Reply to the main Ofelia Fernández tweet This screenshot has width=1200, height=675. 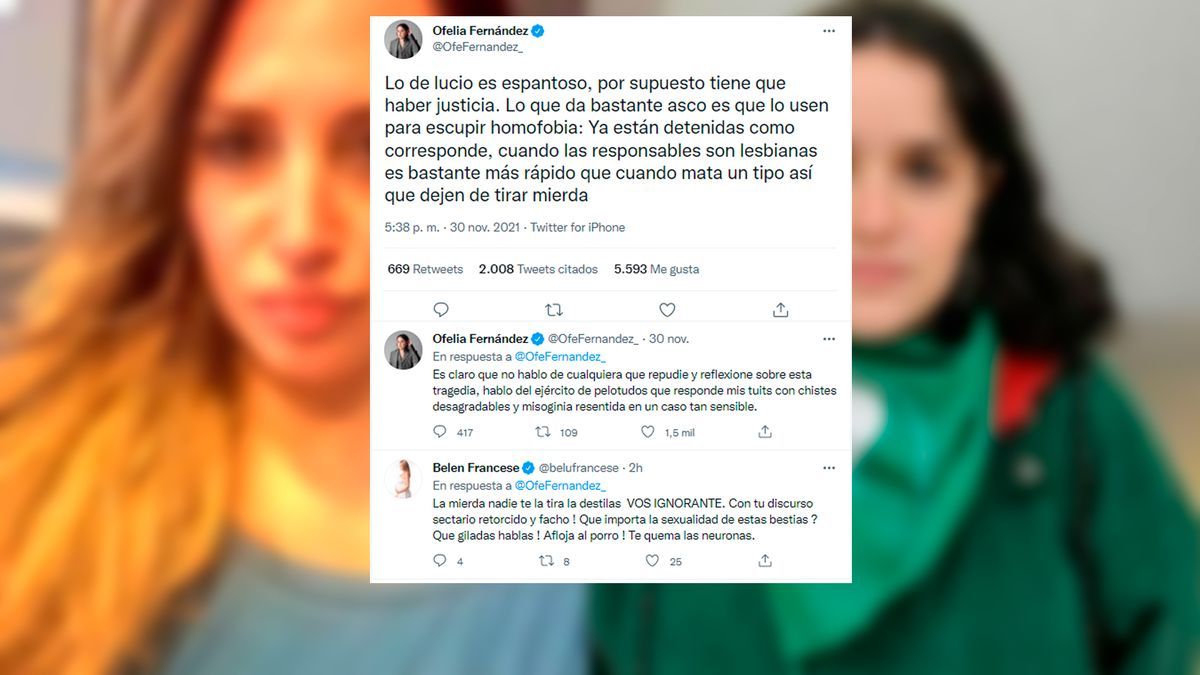(x=441, y=310)
